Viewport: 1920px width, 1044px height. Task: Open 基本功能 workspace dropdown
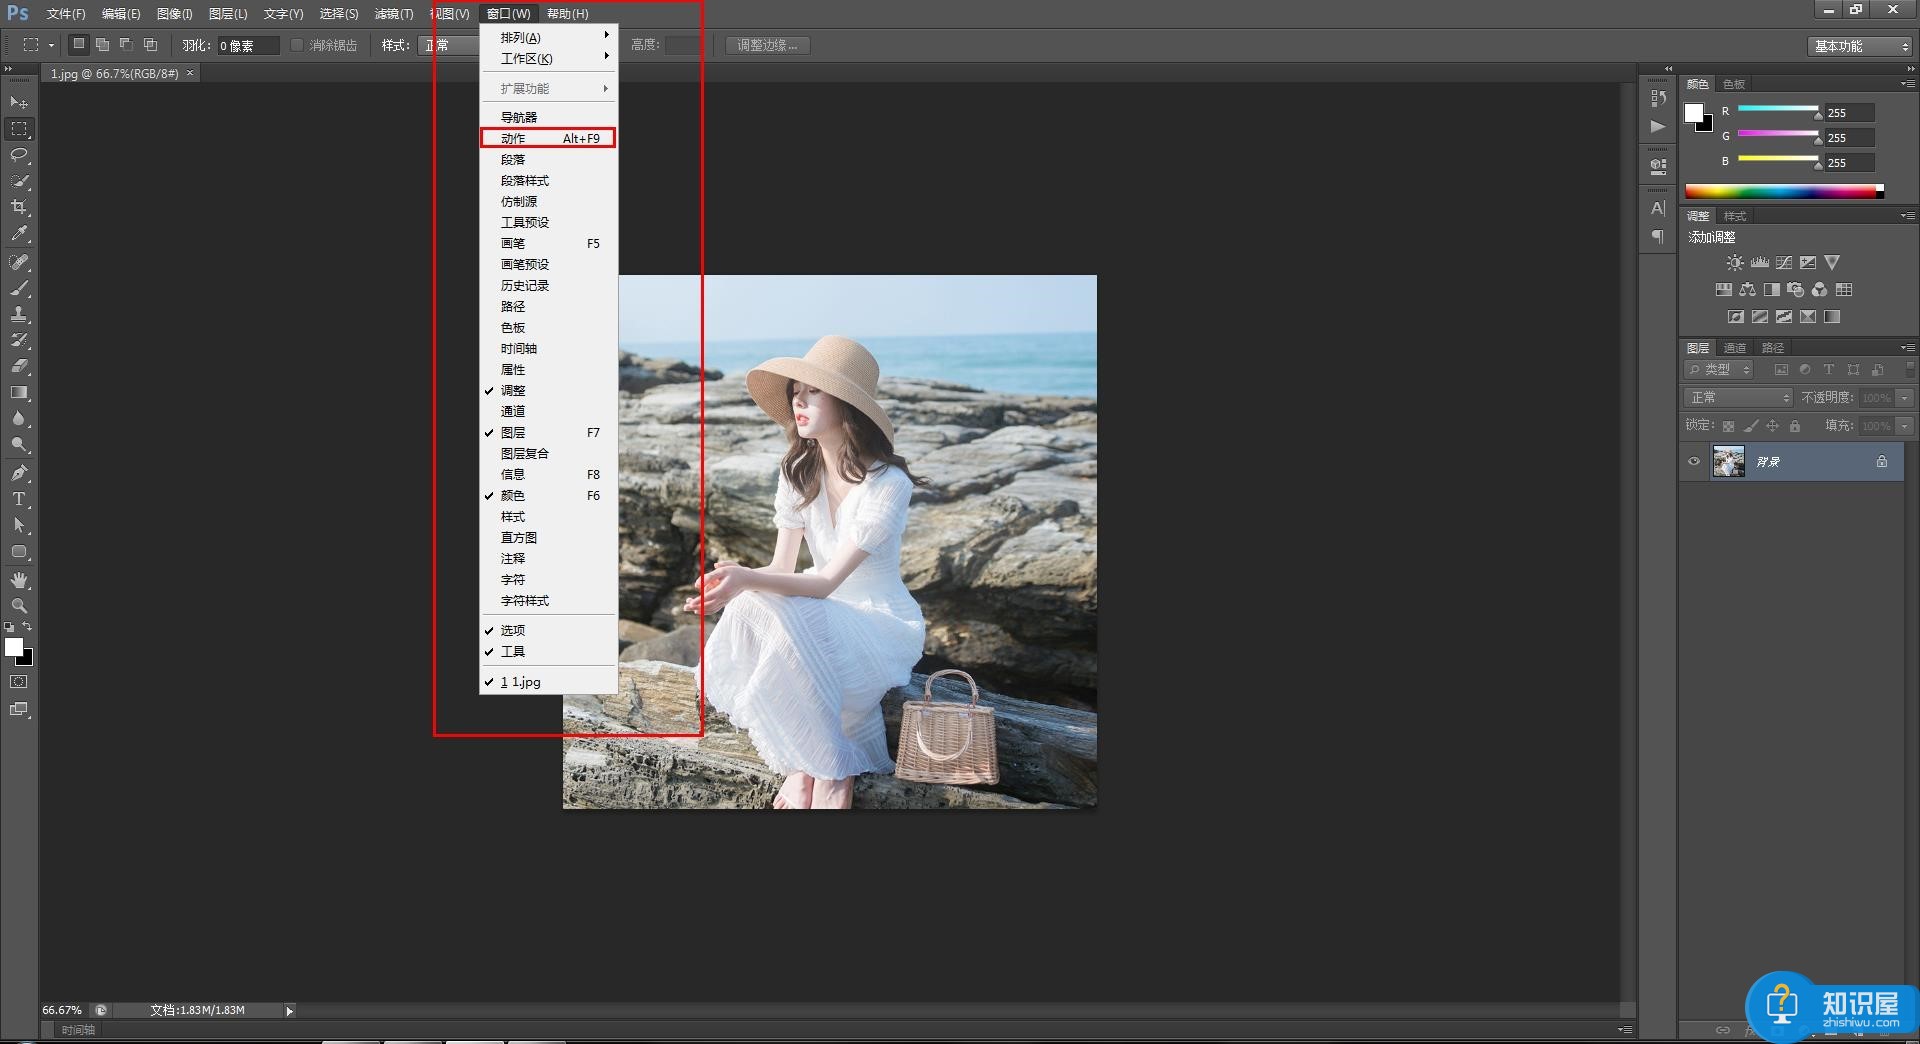point(1860,46)
